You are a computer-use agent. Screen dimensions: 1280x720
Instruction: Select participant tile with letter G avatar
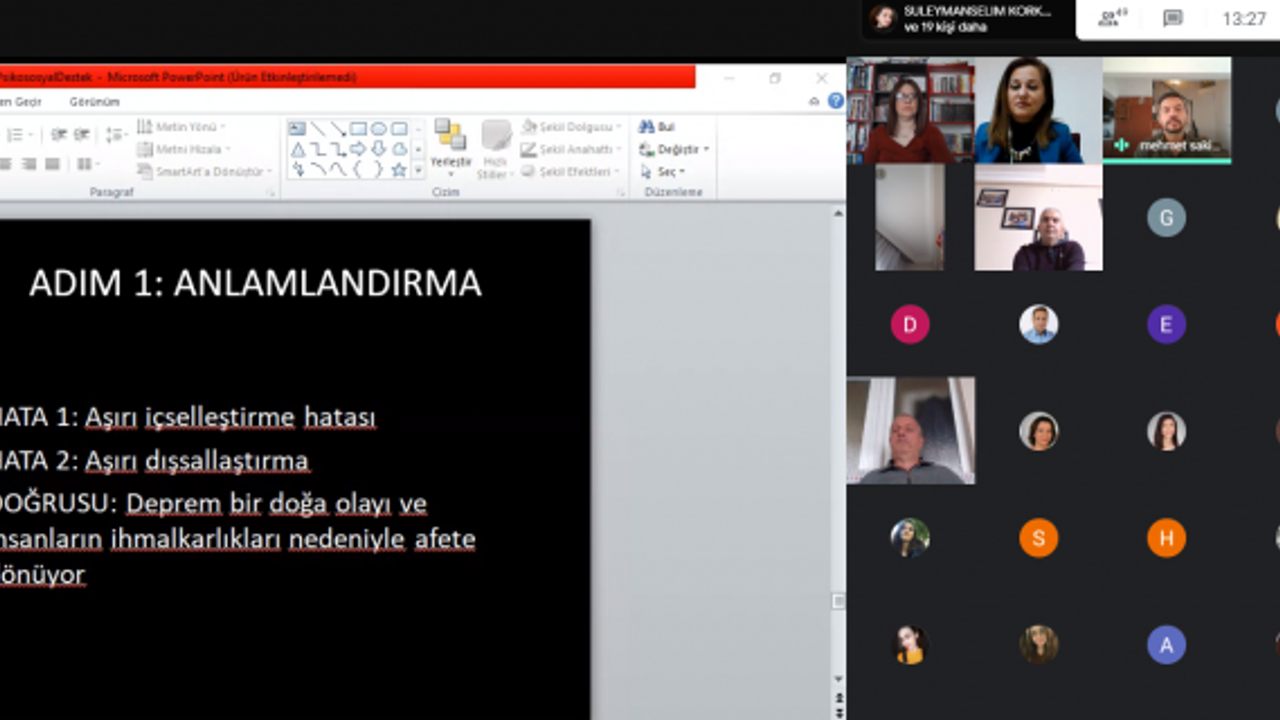[x=1166, y=218]
